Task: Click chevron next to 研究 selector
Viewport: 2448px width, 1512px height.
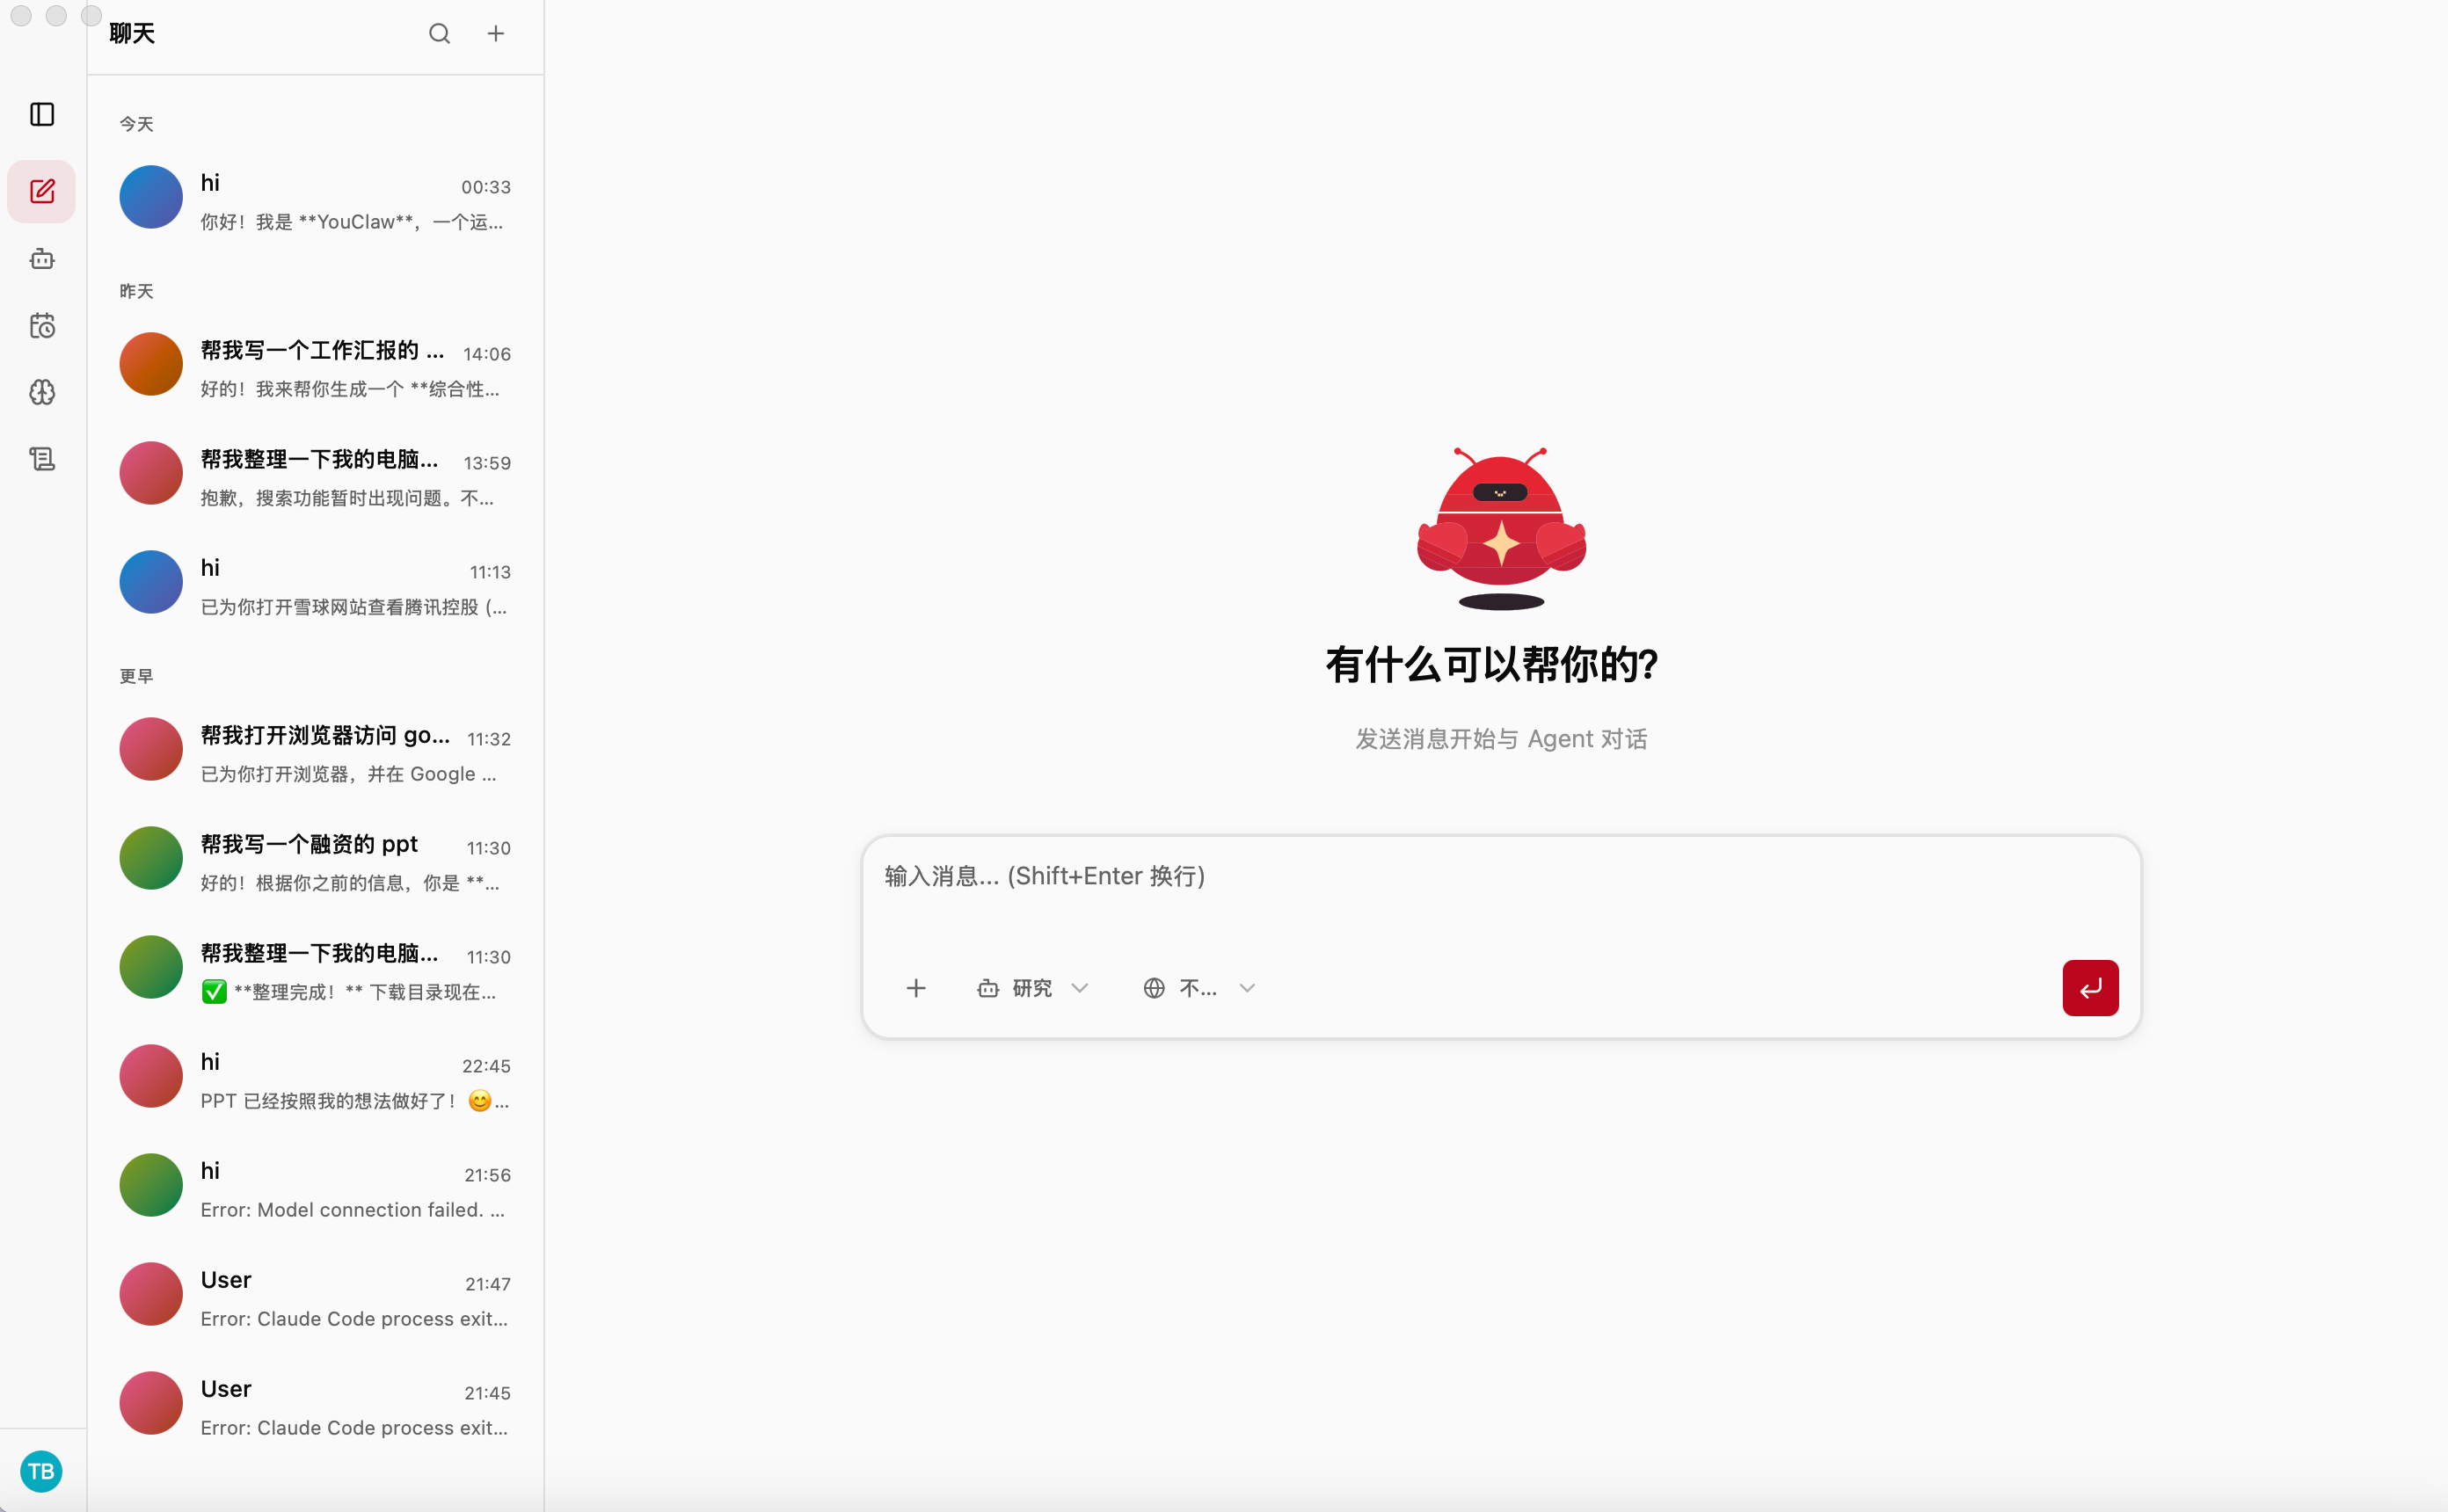Action: (x=1080, y=988)
